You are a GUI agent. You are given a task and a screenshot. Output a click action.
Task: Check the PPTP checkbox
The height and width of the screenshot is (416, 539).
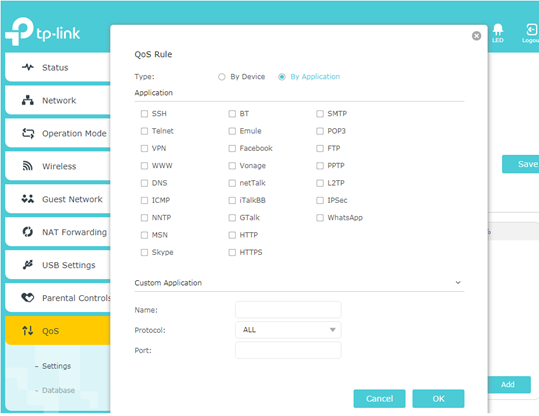coord(320,166)
